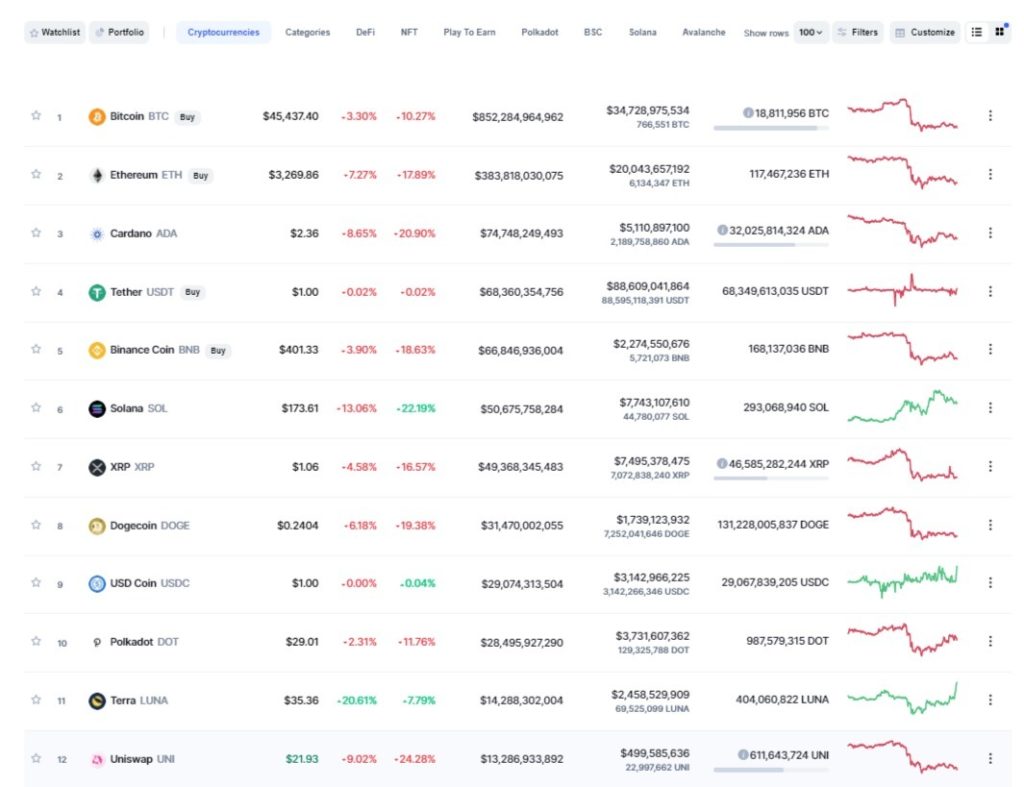The height and width of the screenshot is (787, 1024).
Task: Star Cardano to add to watchlist
Action: (36, 233)
